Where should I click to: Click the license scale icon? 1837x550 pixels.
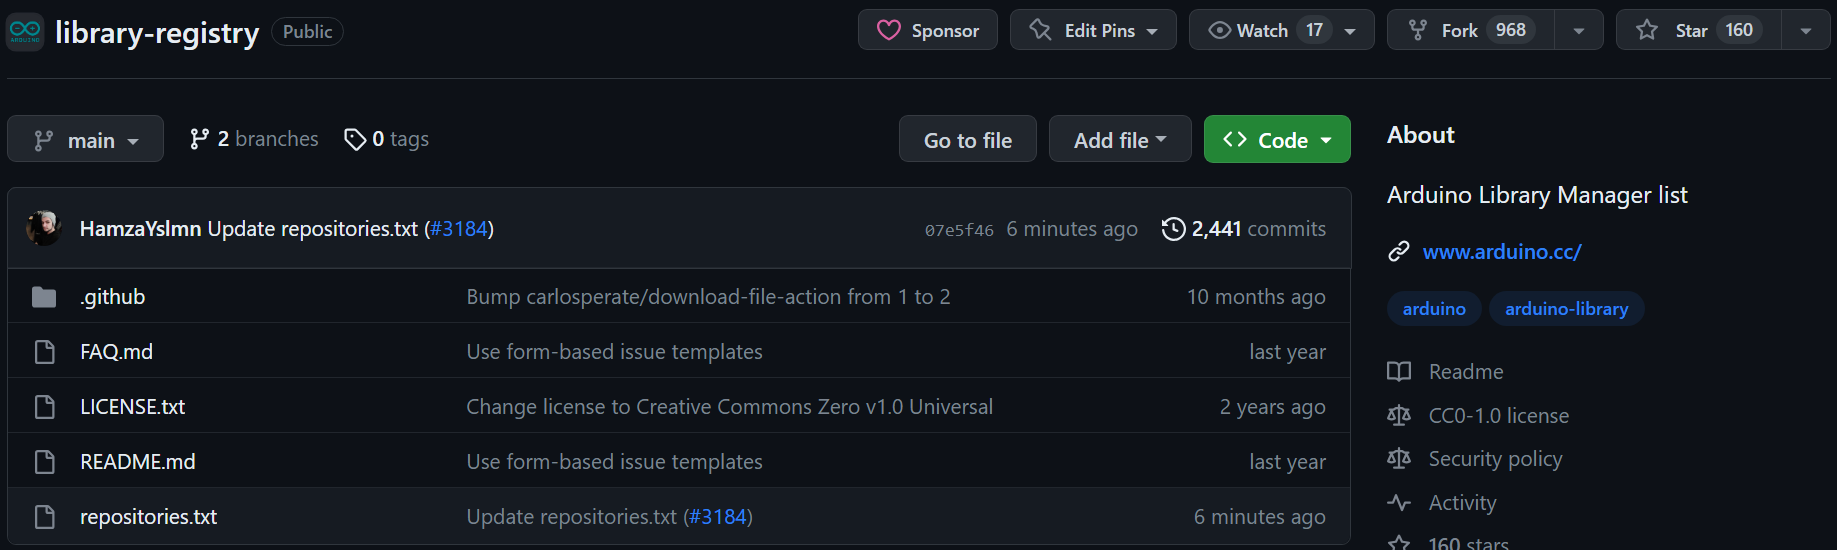pyautogui.click(x=1399, y=416)
